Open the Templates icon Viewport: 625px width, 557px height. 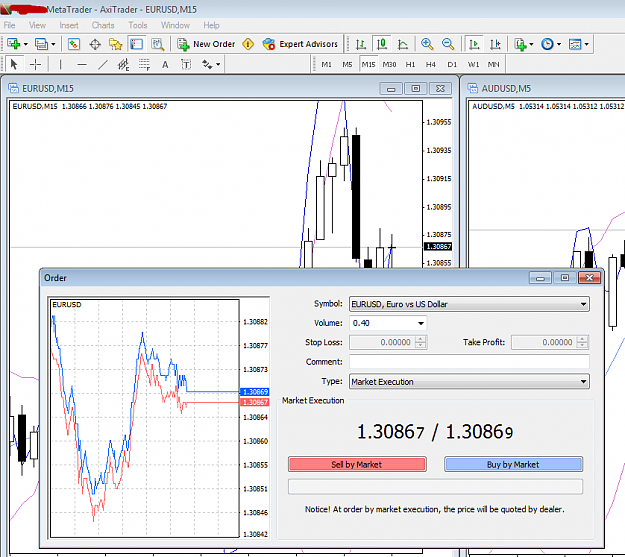(575, 44)
